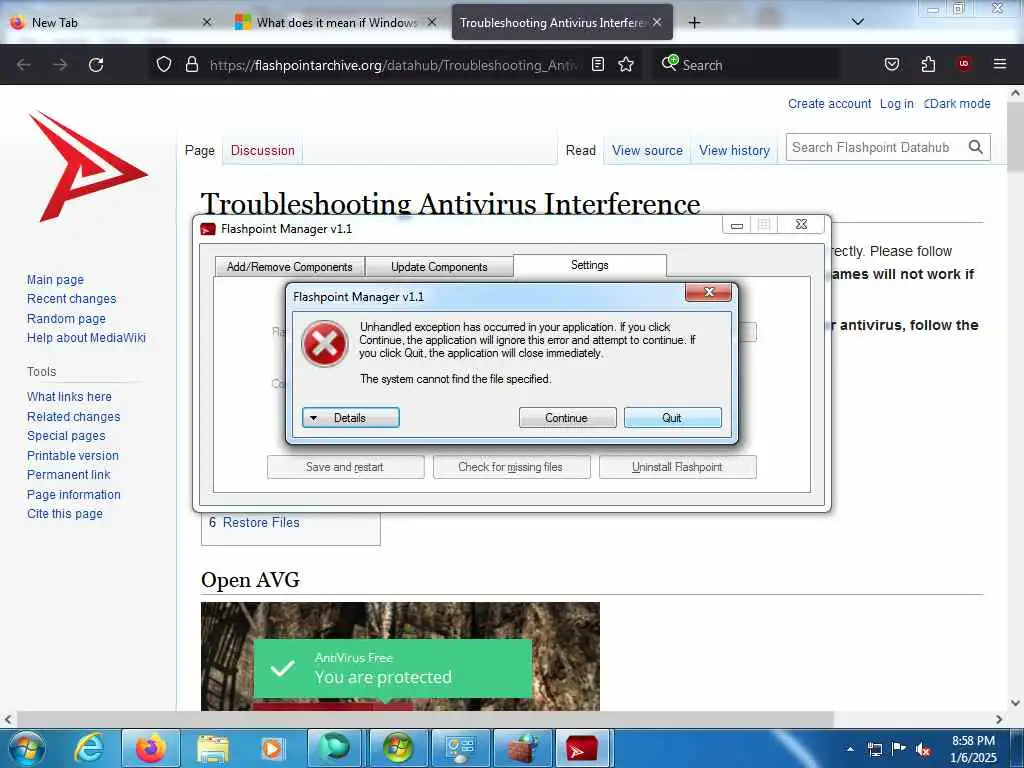This screenshot has height=768, width=1024.
Task: Select Add/Remove Components tab in Flashpoint Manager
Action: pyautogui.click(x=289, y=266)
